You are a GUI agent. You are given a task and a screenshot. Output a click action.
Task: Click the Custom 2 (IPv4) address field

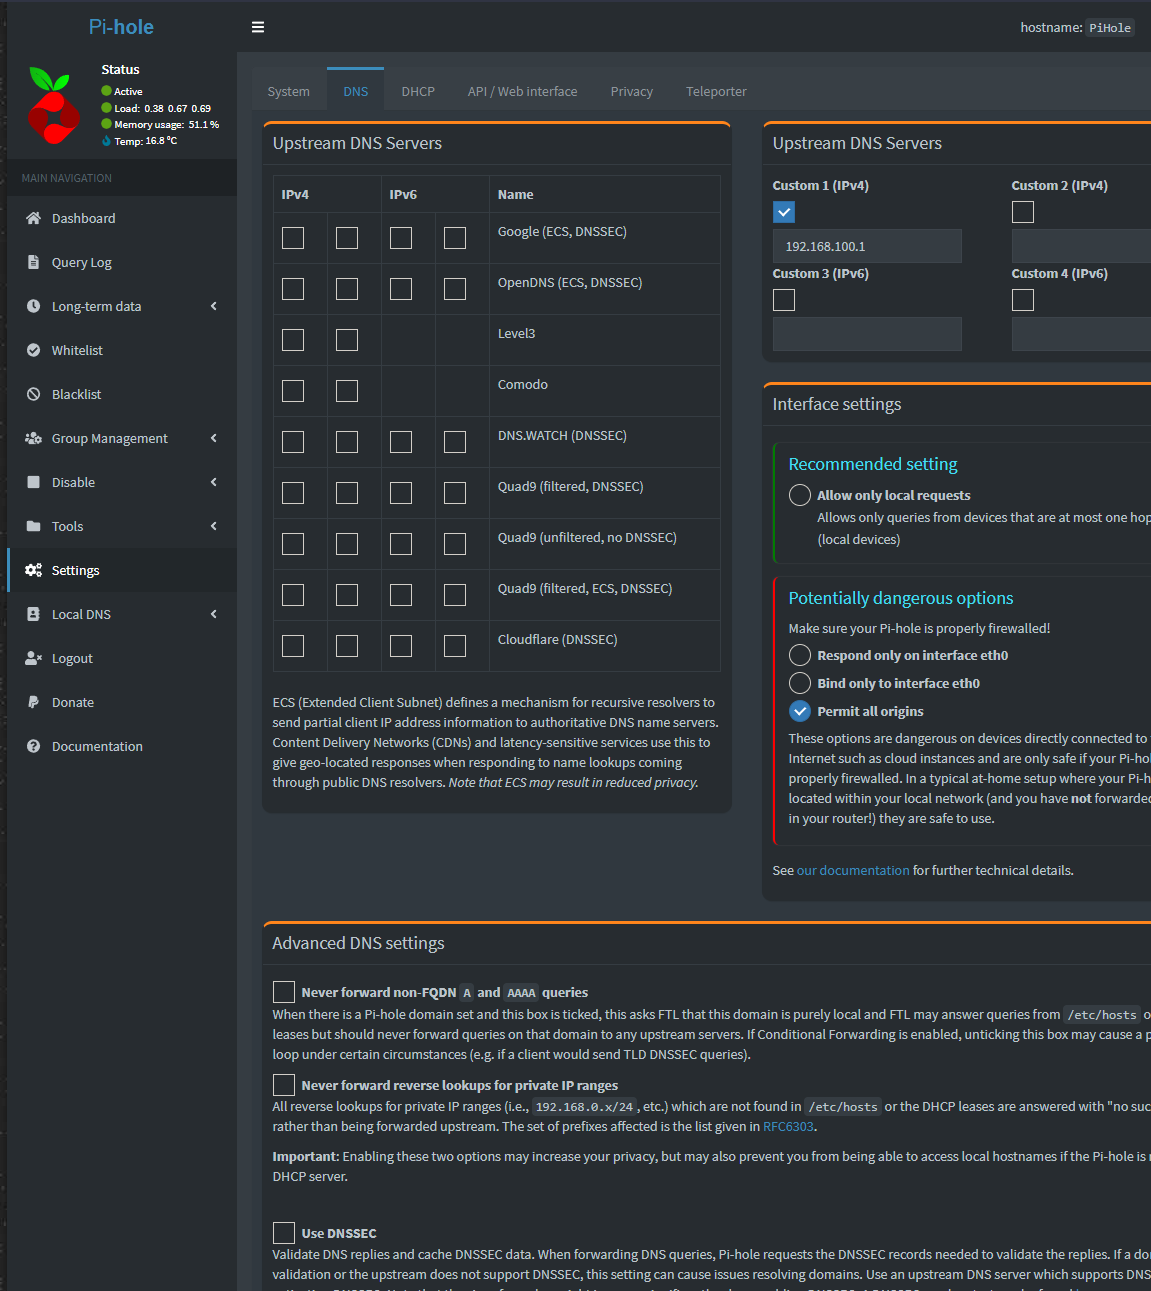point(1081,246)
